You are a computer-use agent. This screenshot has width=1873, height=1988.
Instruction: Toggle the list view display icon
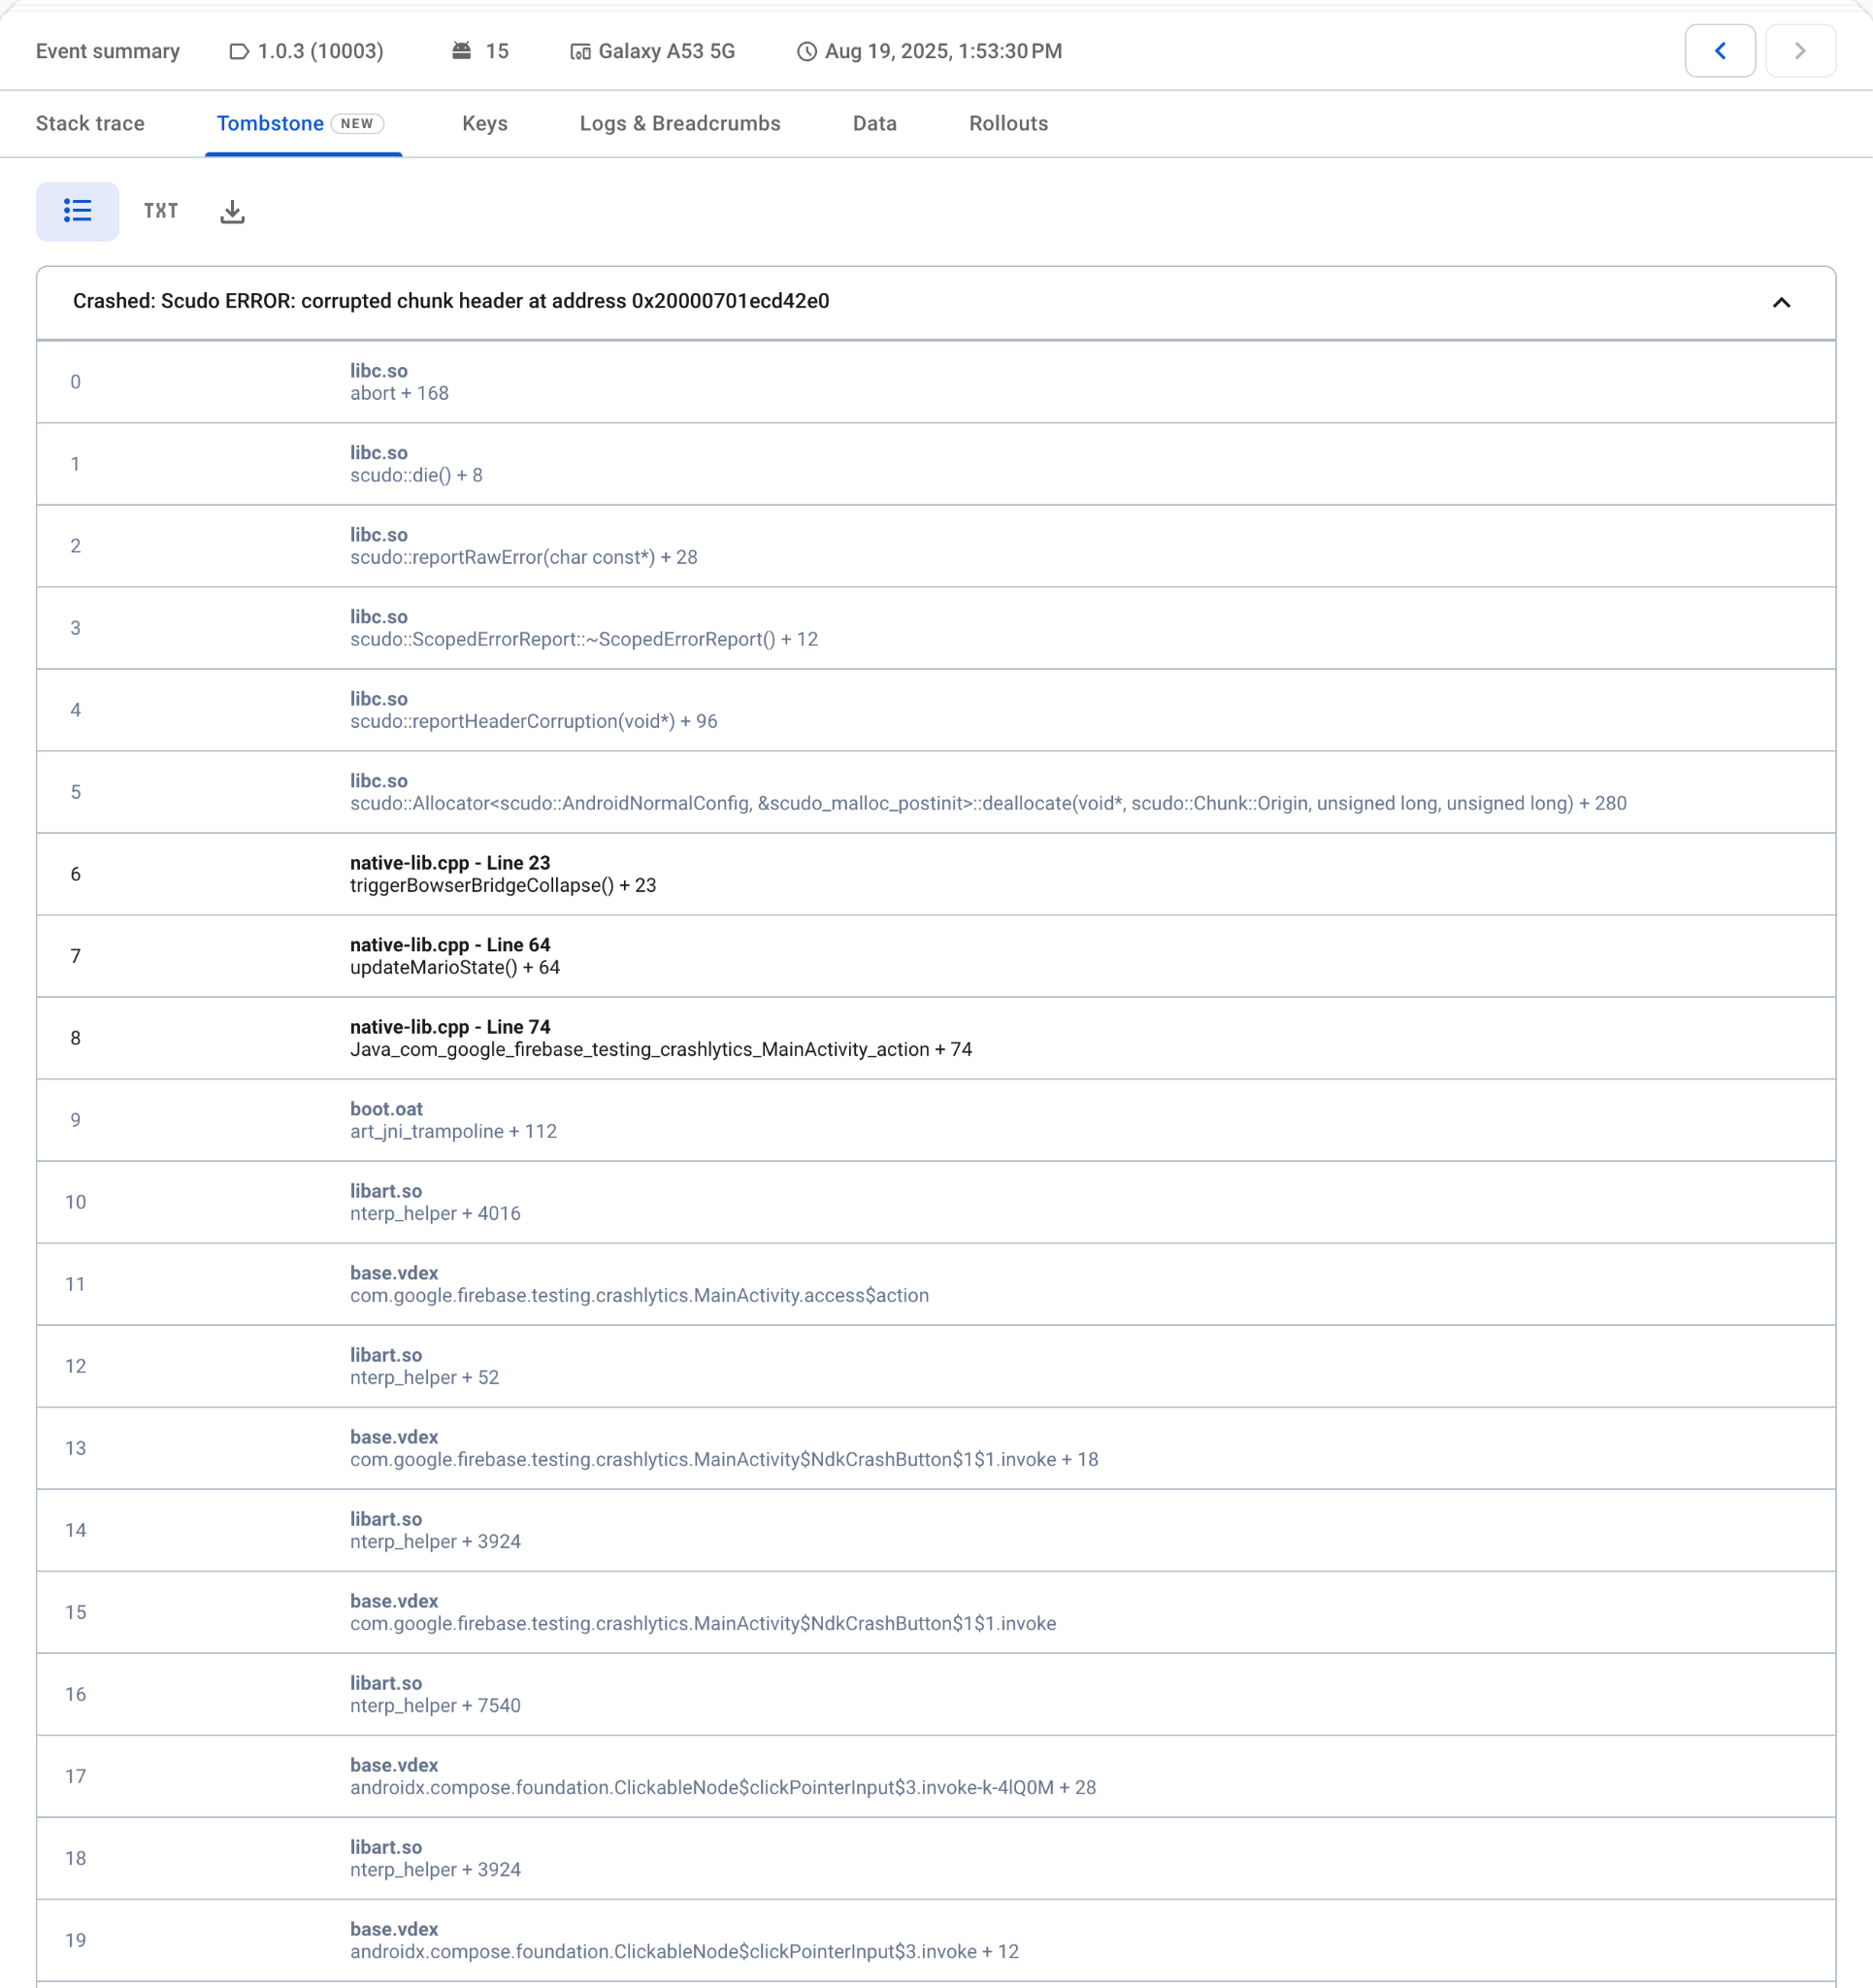tap(77, 211)
